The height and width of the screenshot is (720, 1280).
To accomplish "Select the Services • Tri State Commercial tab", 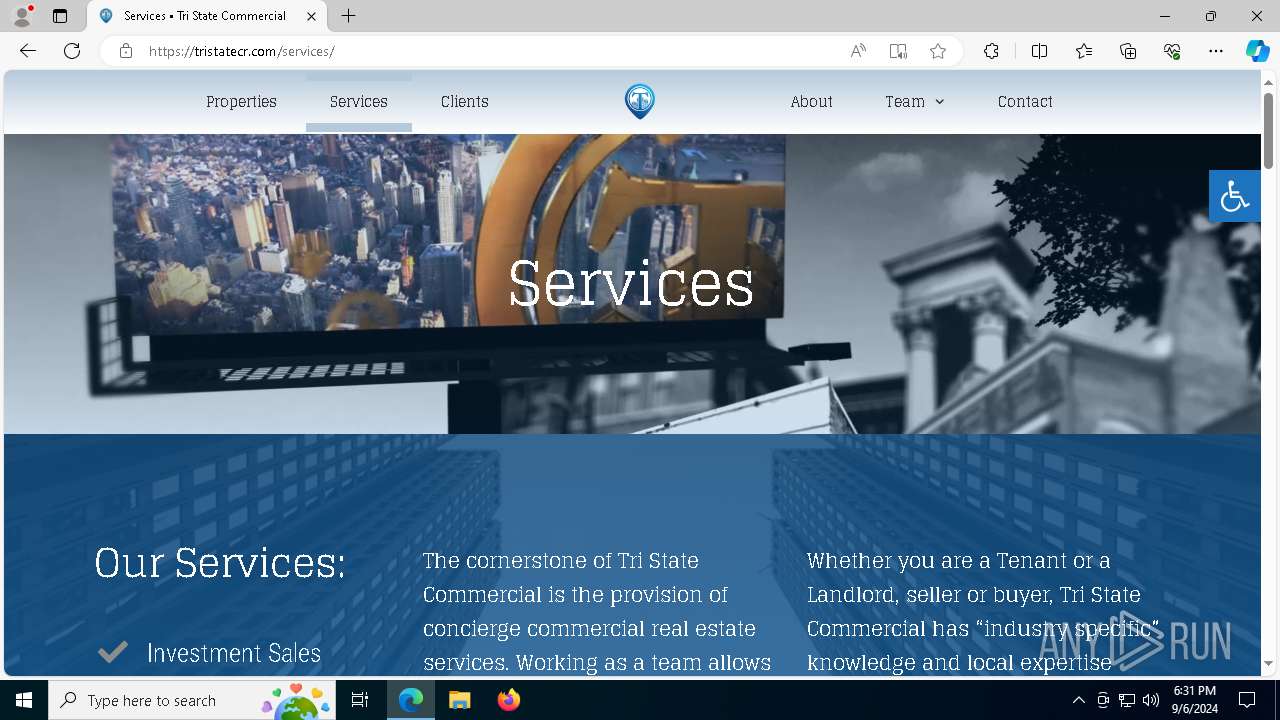I will point(207,16).
